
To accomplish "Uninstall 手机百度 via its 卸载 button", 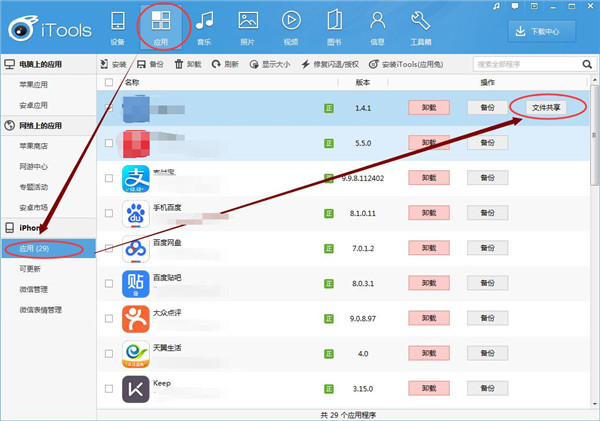I will coord(429,213).
